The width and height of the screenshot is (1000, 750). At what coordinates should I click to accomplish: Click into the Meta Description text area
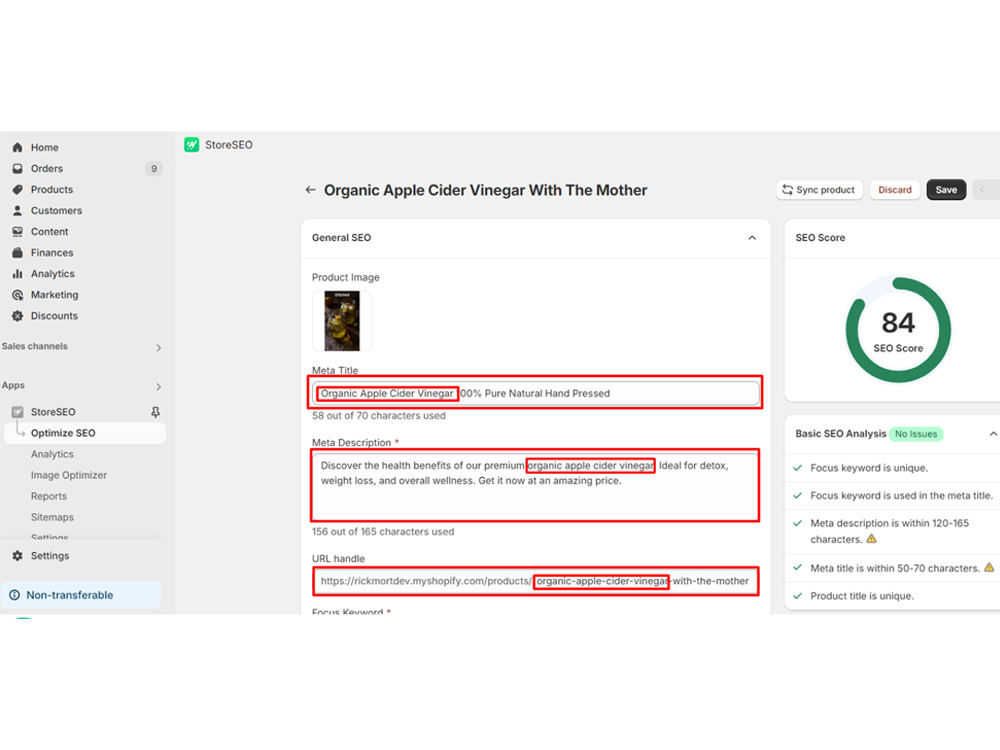[536, 486]
